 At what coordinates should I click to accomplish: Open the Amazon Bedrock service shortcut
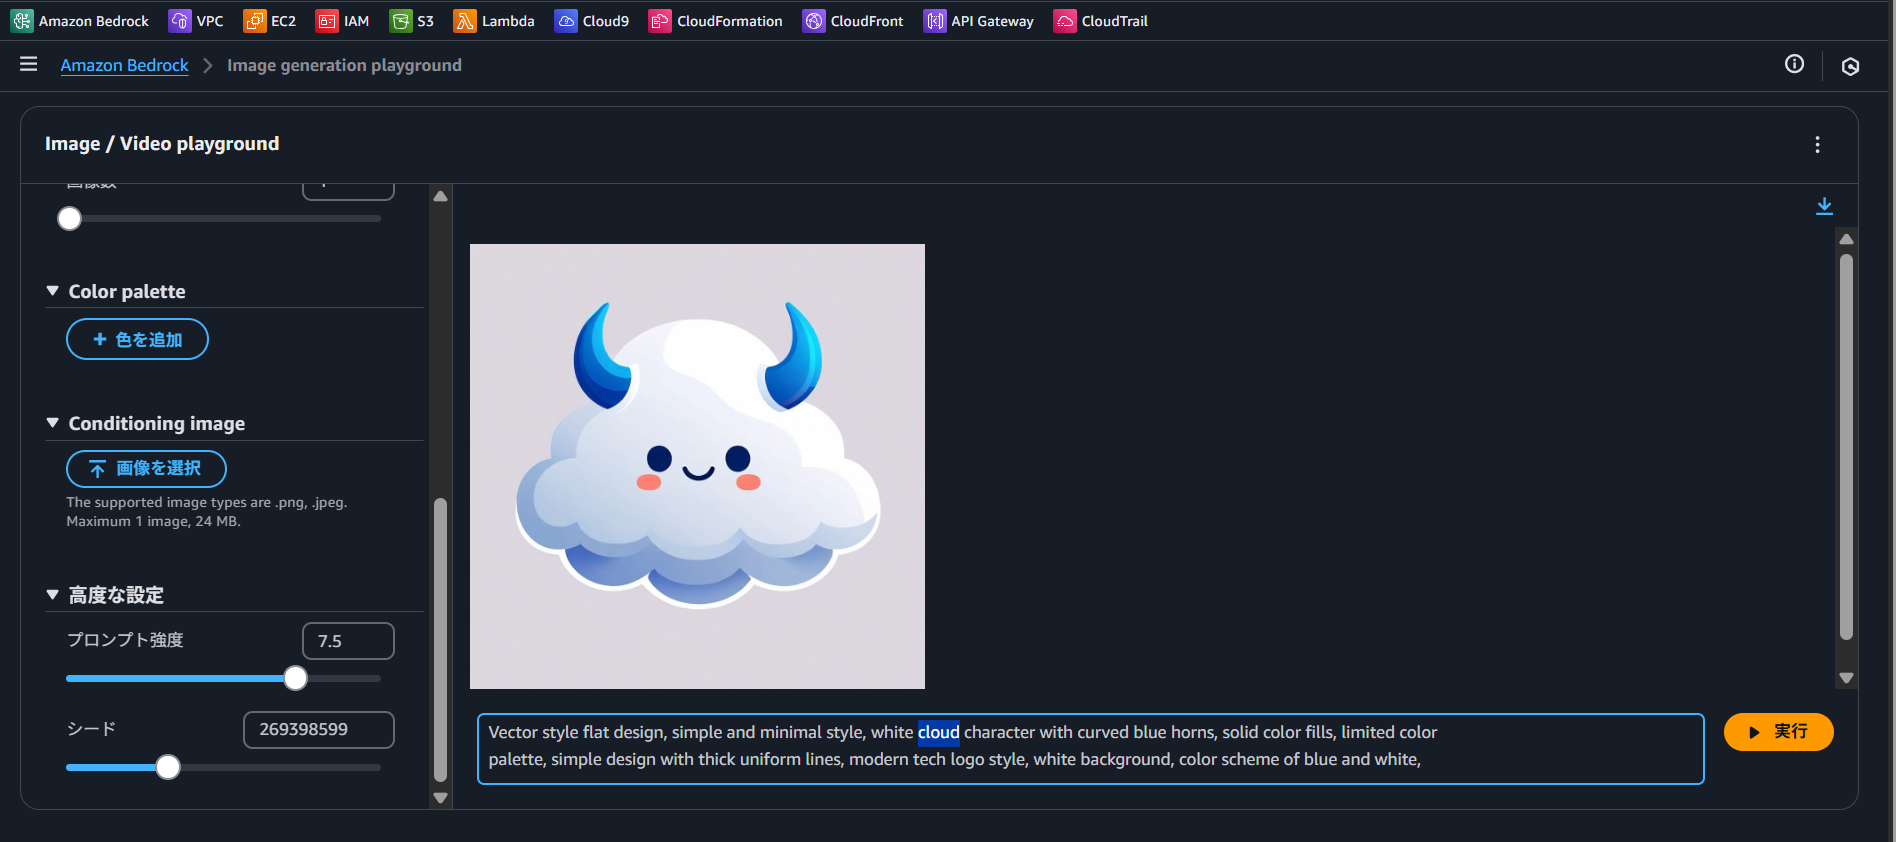[x=80, y=21]
